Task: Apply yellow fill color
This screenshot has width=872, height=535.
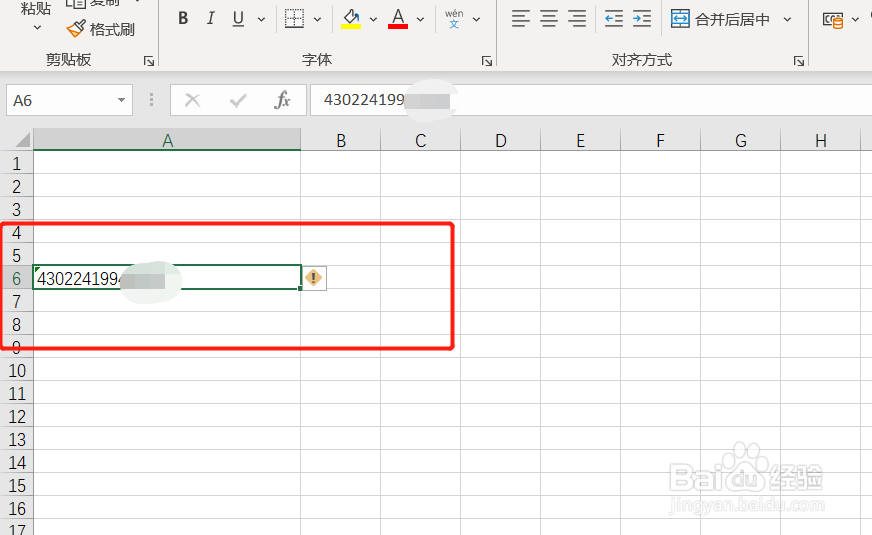Action: click(x=351, y=19)
